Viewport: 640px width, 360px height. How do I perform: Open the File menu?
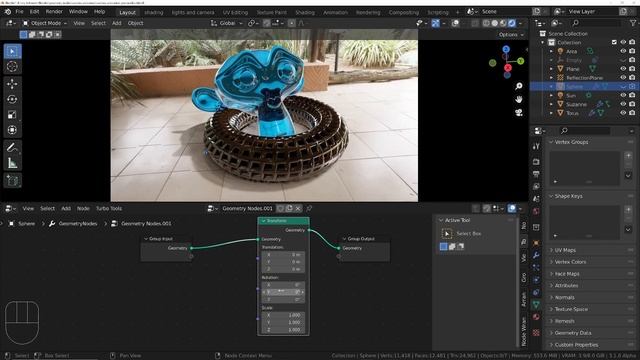20,12
